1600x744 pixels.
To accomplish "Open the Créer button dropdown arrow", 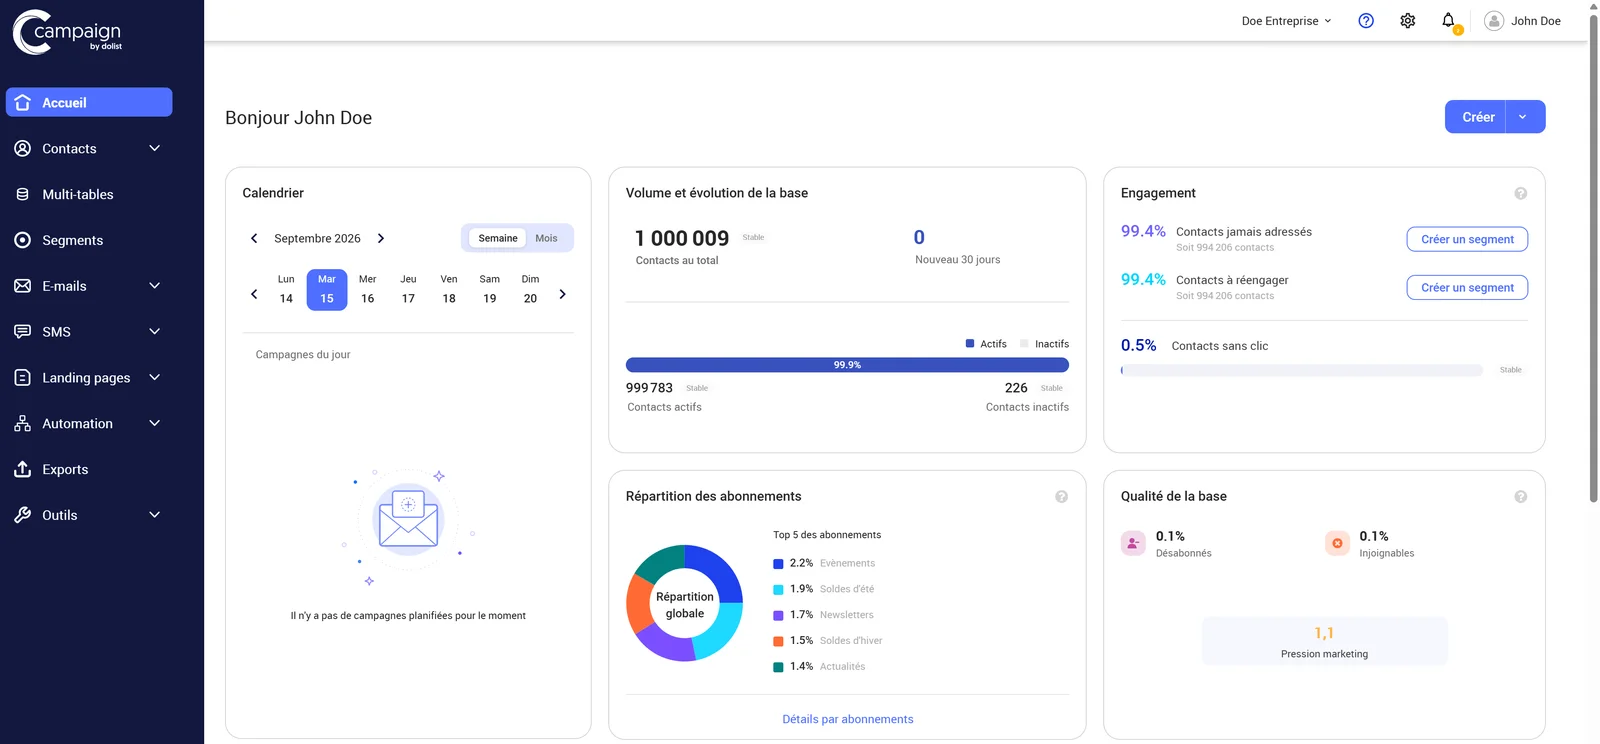I will (x=1524, y=117).
